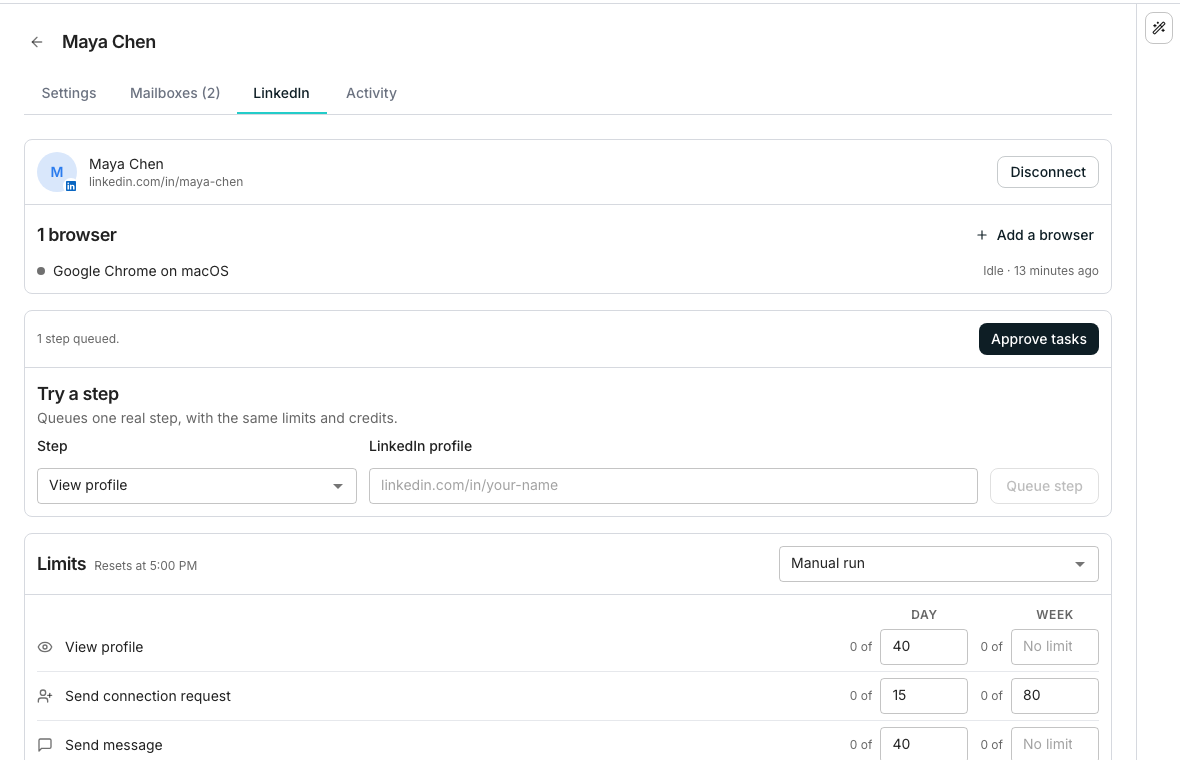Click the Idle · 13 minutes ago status
This screenshot has height=760, width=1180.
point(1040,271)
